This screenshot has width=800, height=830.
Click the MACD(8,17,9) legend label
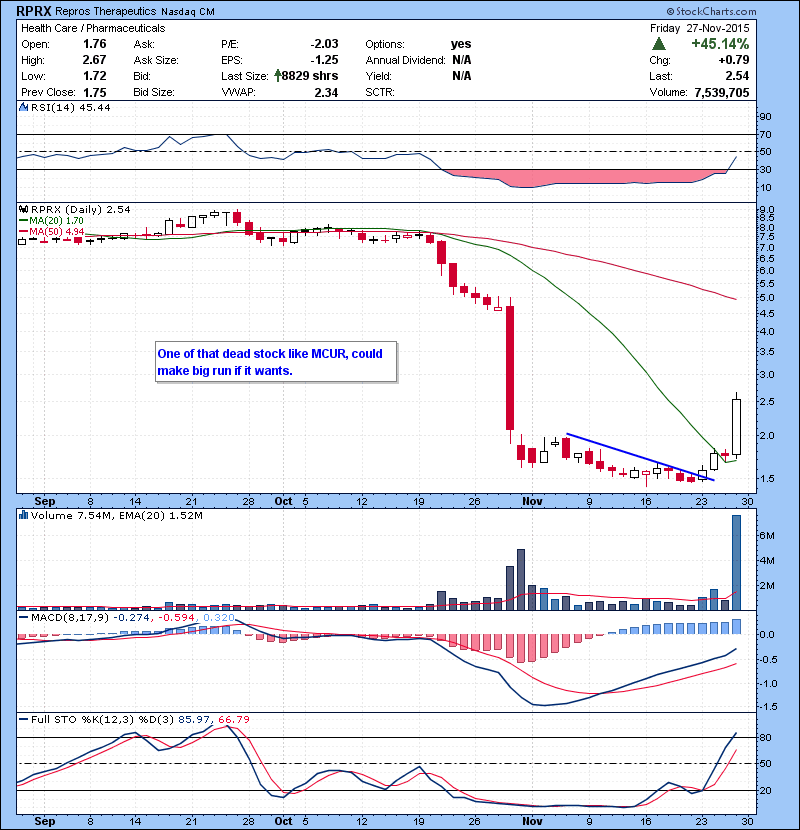(69, 617)
